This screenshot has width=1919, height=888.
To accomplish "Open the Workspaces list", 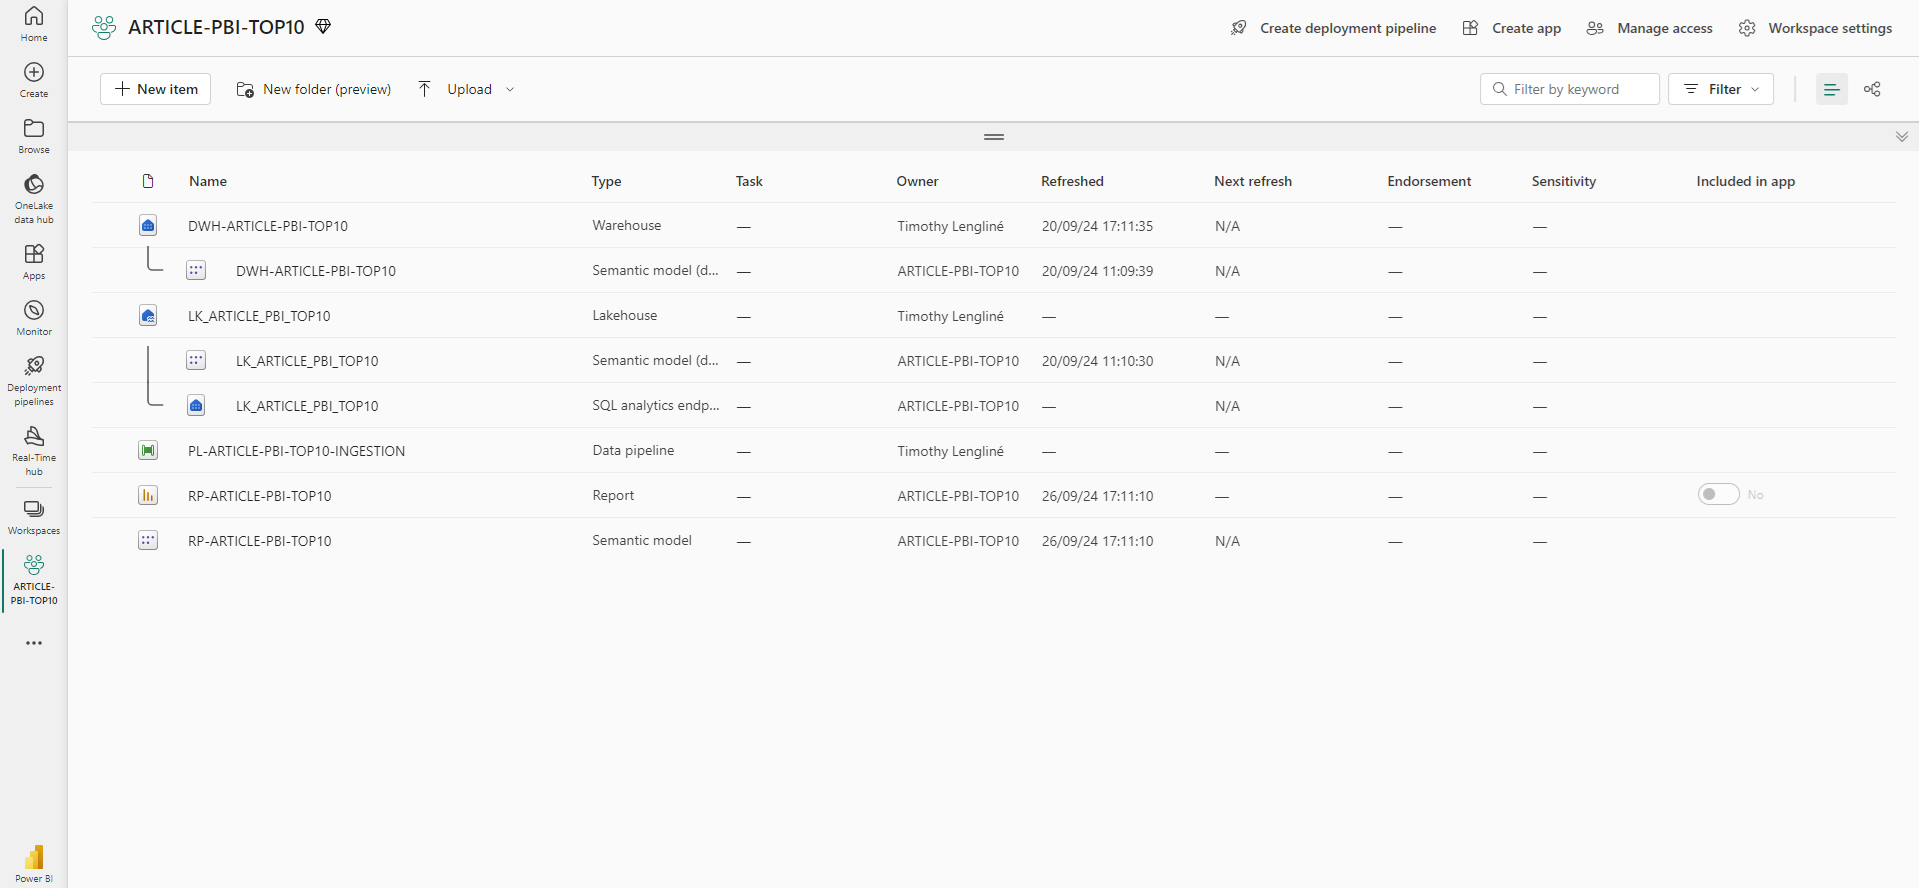I will [x=34, y=517].
